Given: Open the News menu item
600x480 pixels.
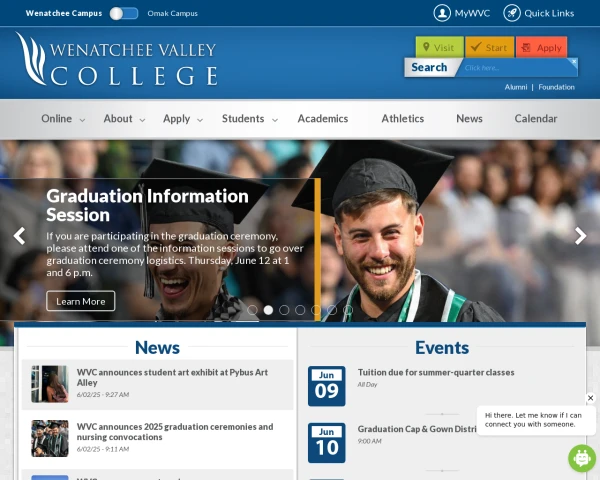Looking at the screenshot, I should click(x=469, y=119).
